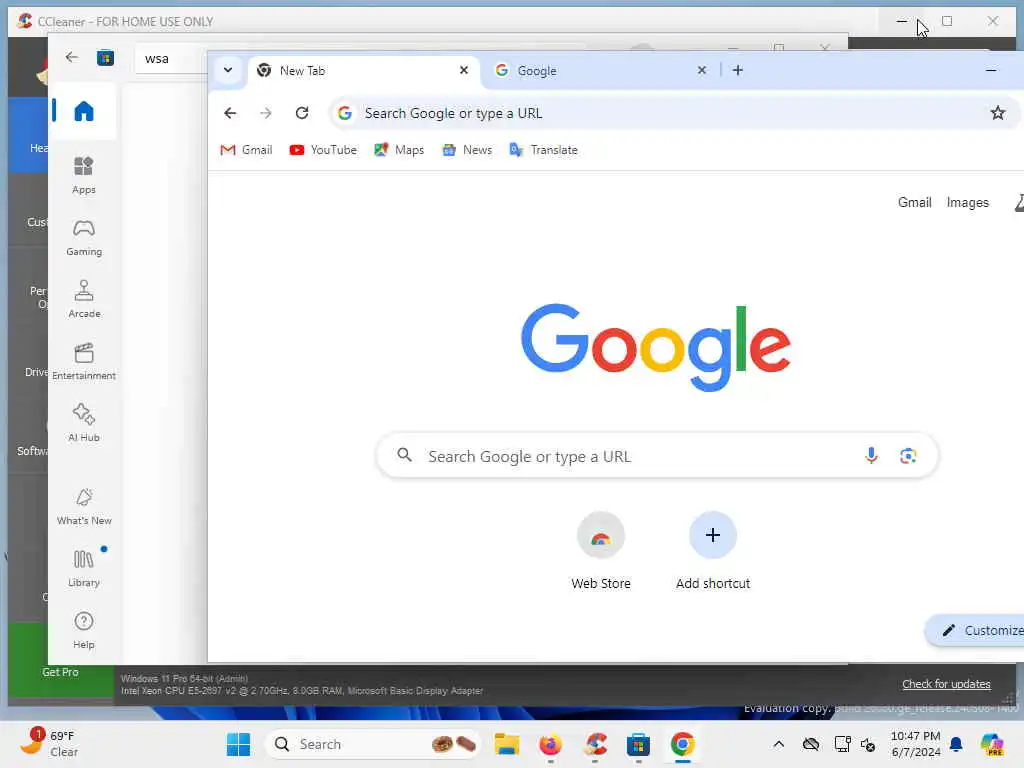1024x768 pixels.
Task: Search by image with Google Lens icon
Action: pyautogui.click(x=908, y=456)
